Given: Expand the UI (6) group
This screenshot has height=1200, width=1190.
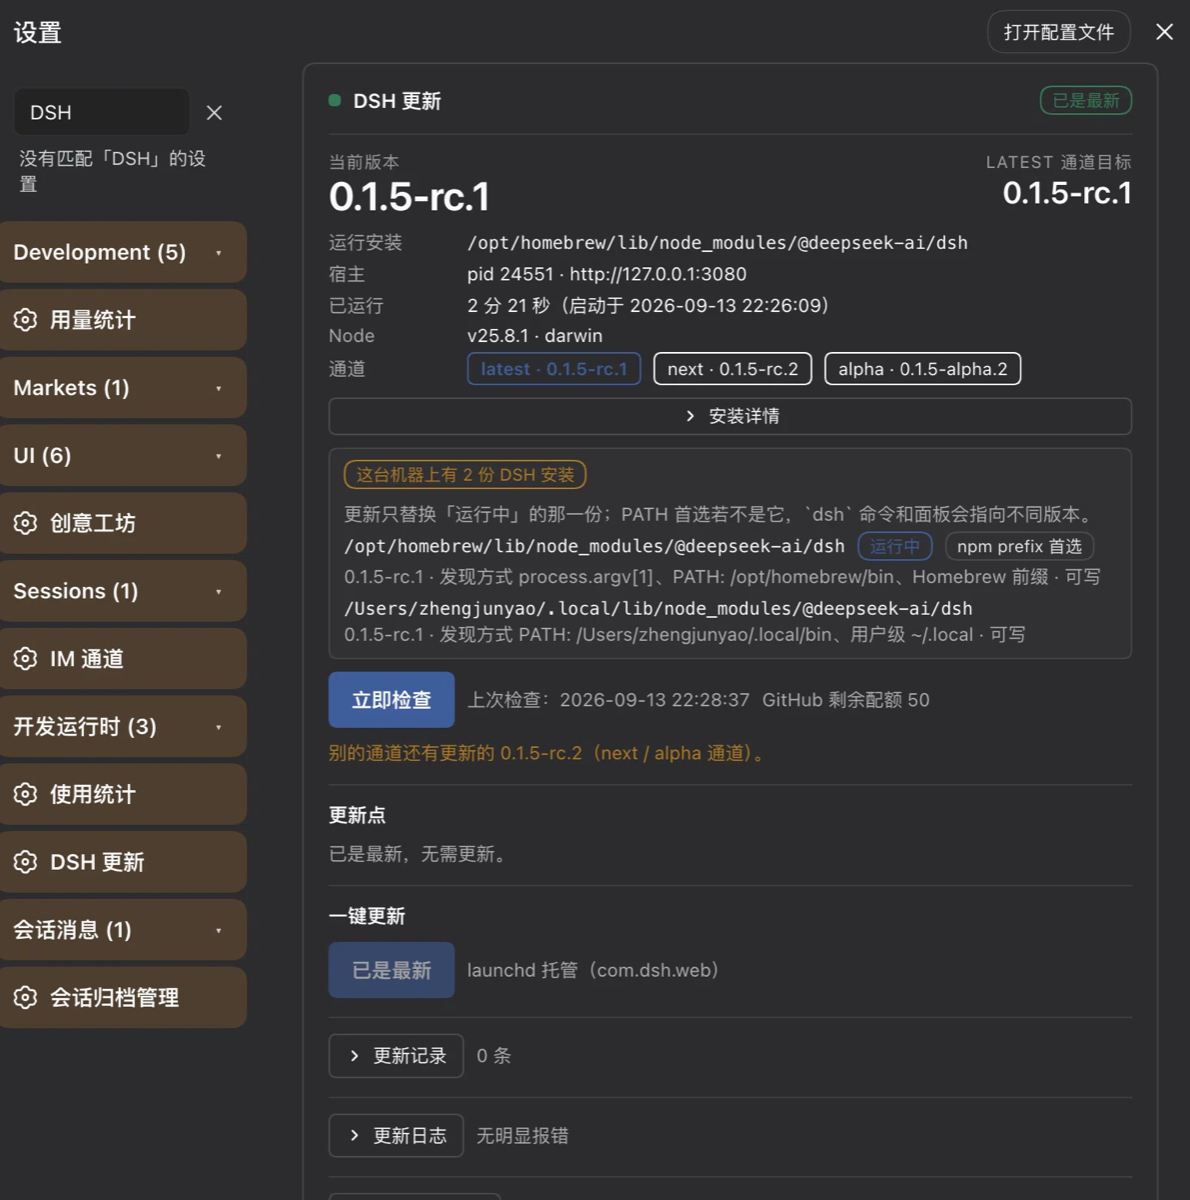Looking at the screenshot, I should click(x=123, y=456).
